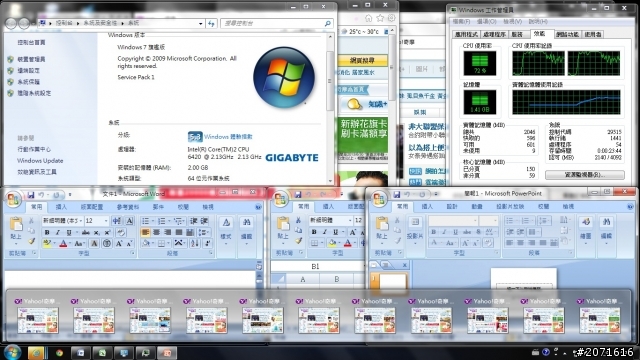640x360 pixels.
Task: Open the Office button in Excel
Action: tap(280, 200)
